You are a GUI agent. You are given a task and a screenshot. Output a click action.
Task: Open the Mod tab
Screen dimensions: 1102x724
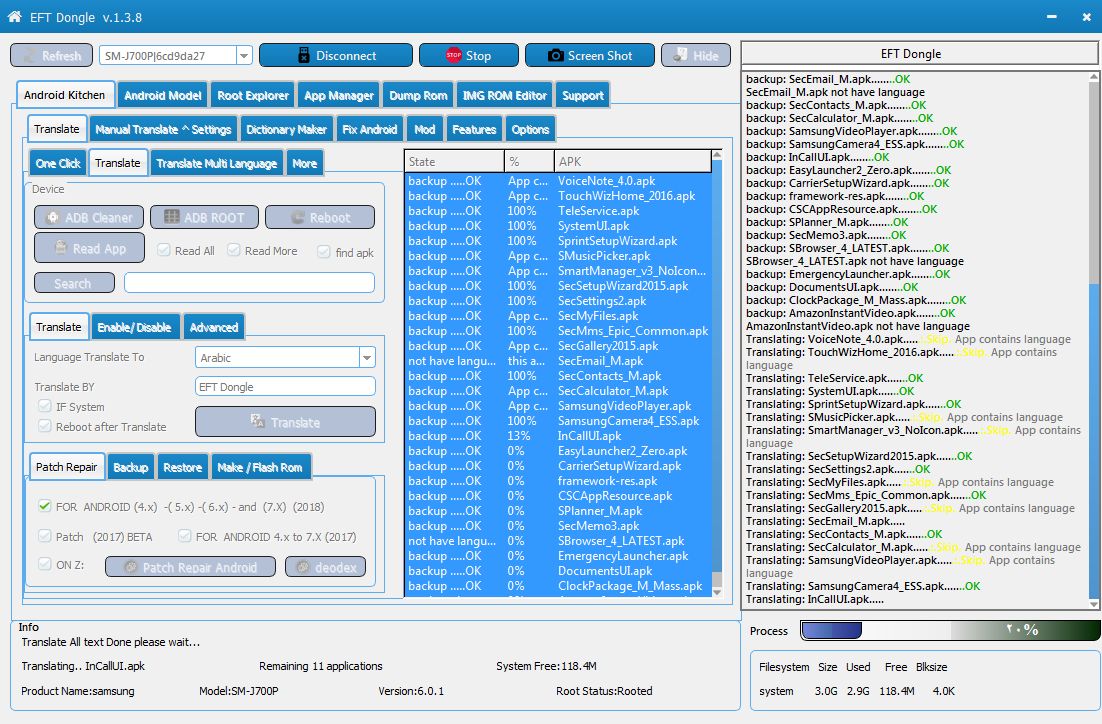[x=424, y=129]
